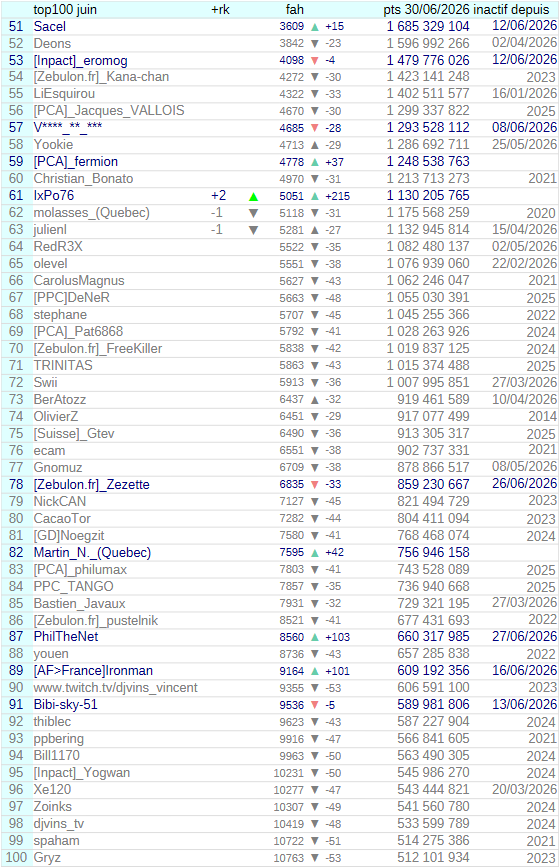Click the inactive date 20/03/2026
This screenshot has height=868, width=560.
pyautogui.click(x=525, y=789)
